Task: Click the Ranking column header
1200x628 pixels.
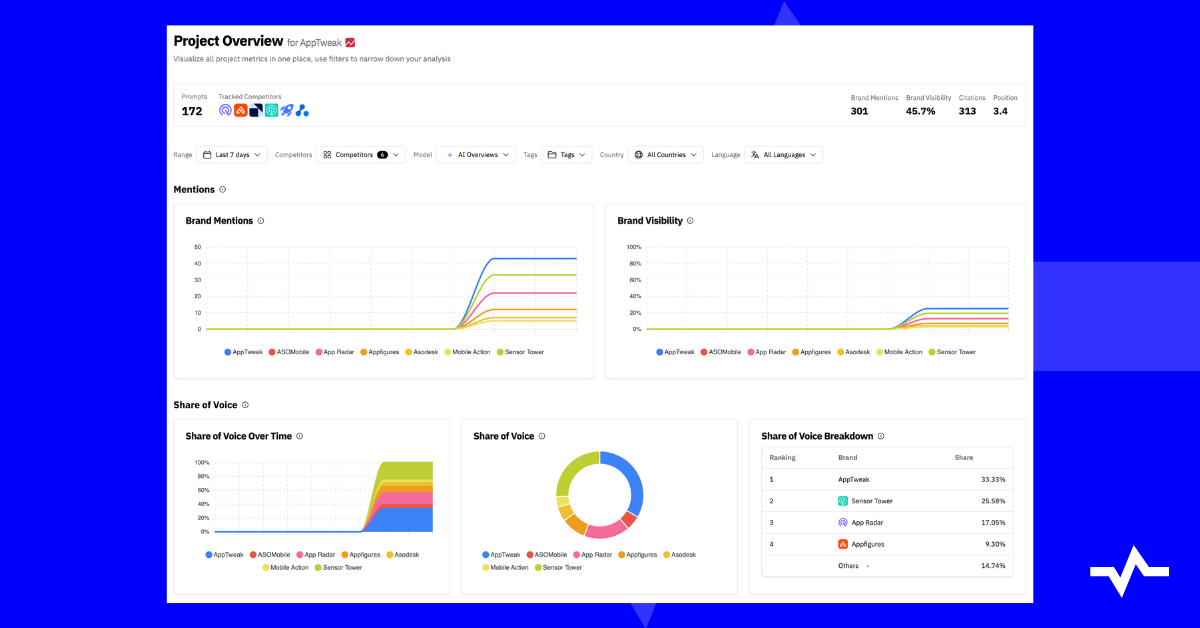Action: click(x=783, y=458)
